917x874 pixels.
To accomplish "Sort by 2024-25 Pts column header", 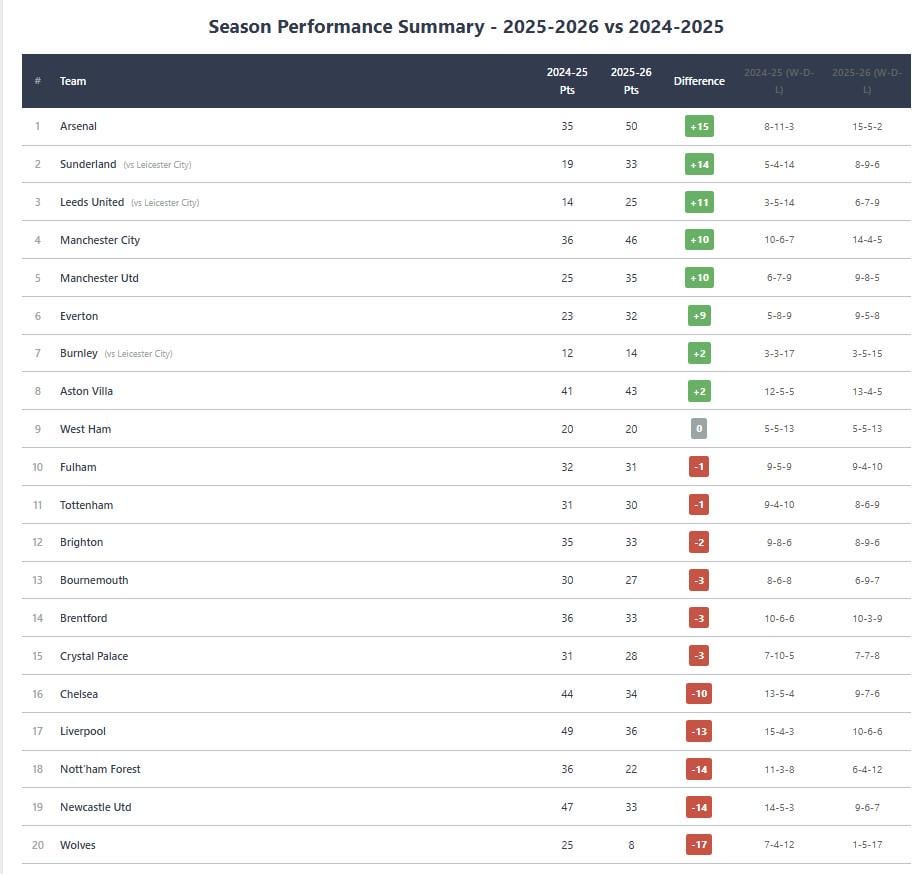I will [x=567, y=81].
